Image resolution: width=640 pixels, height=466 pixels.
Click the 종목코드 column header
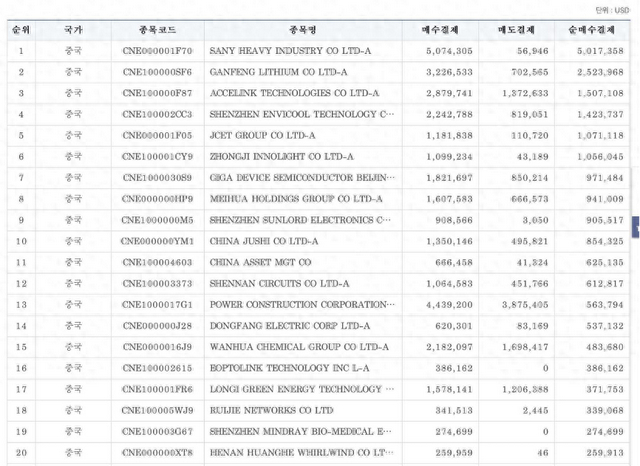pyautogui.click(x=158, y=30)
